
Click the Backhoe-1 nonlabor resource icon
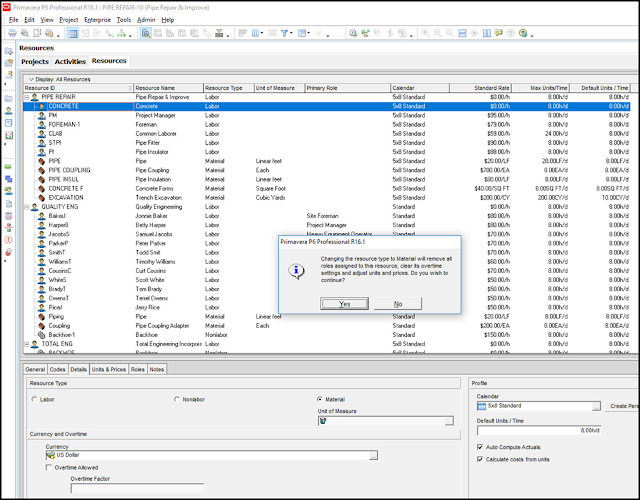[x=42, y=335]
